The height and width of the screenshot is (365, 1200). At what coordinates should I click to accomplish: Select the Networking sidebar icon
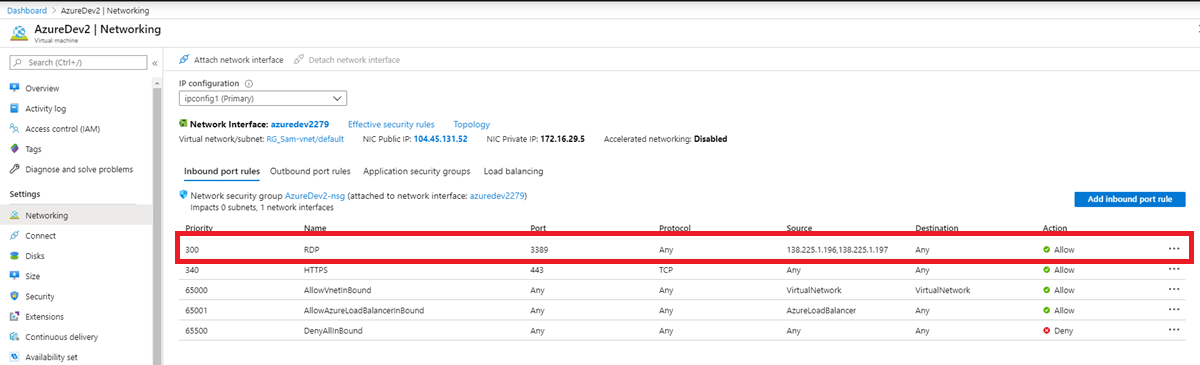15,215
